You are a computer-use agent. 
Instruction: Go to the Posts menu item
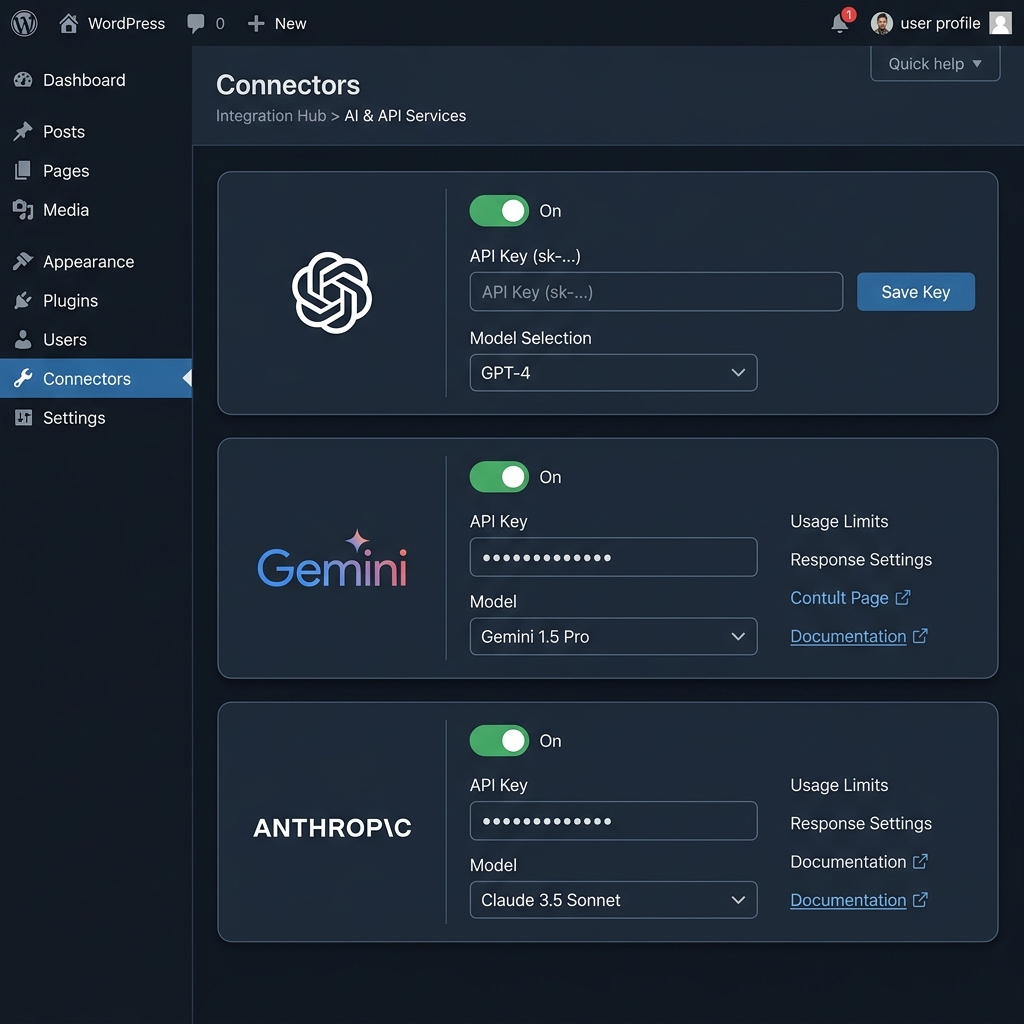click(96, 131)
